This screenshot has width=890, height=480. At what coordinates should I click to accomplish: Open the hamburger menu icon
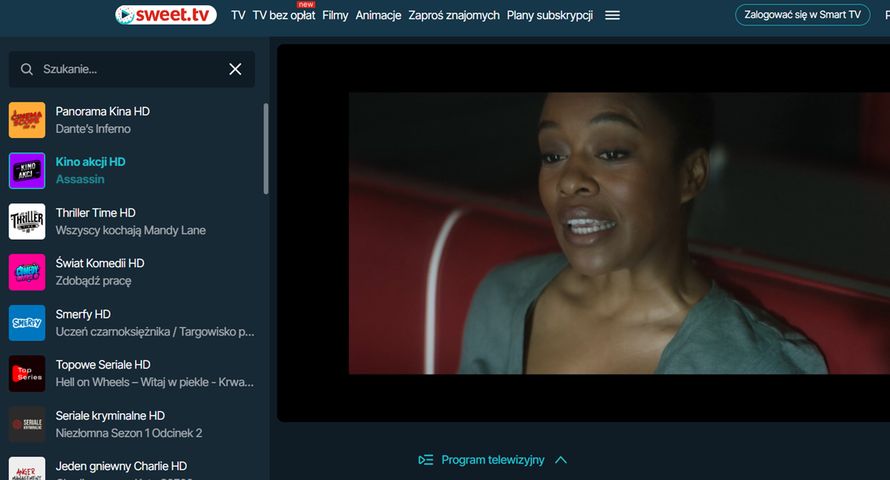612,15
